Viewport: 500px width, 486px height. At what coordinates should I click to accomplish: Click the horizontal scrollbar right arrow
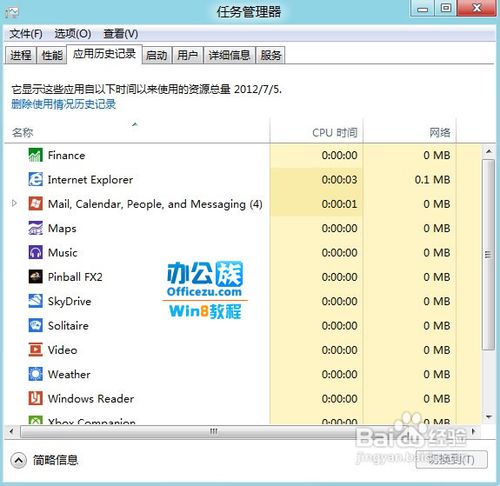pos(473,431)
